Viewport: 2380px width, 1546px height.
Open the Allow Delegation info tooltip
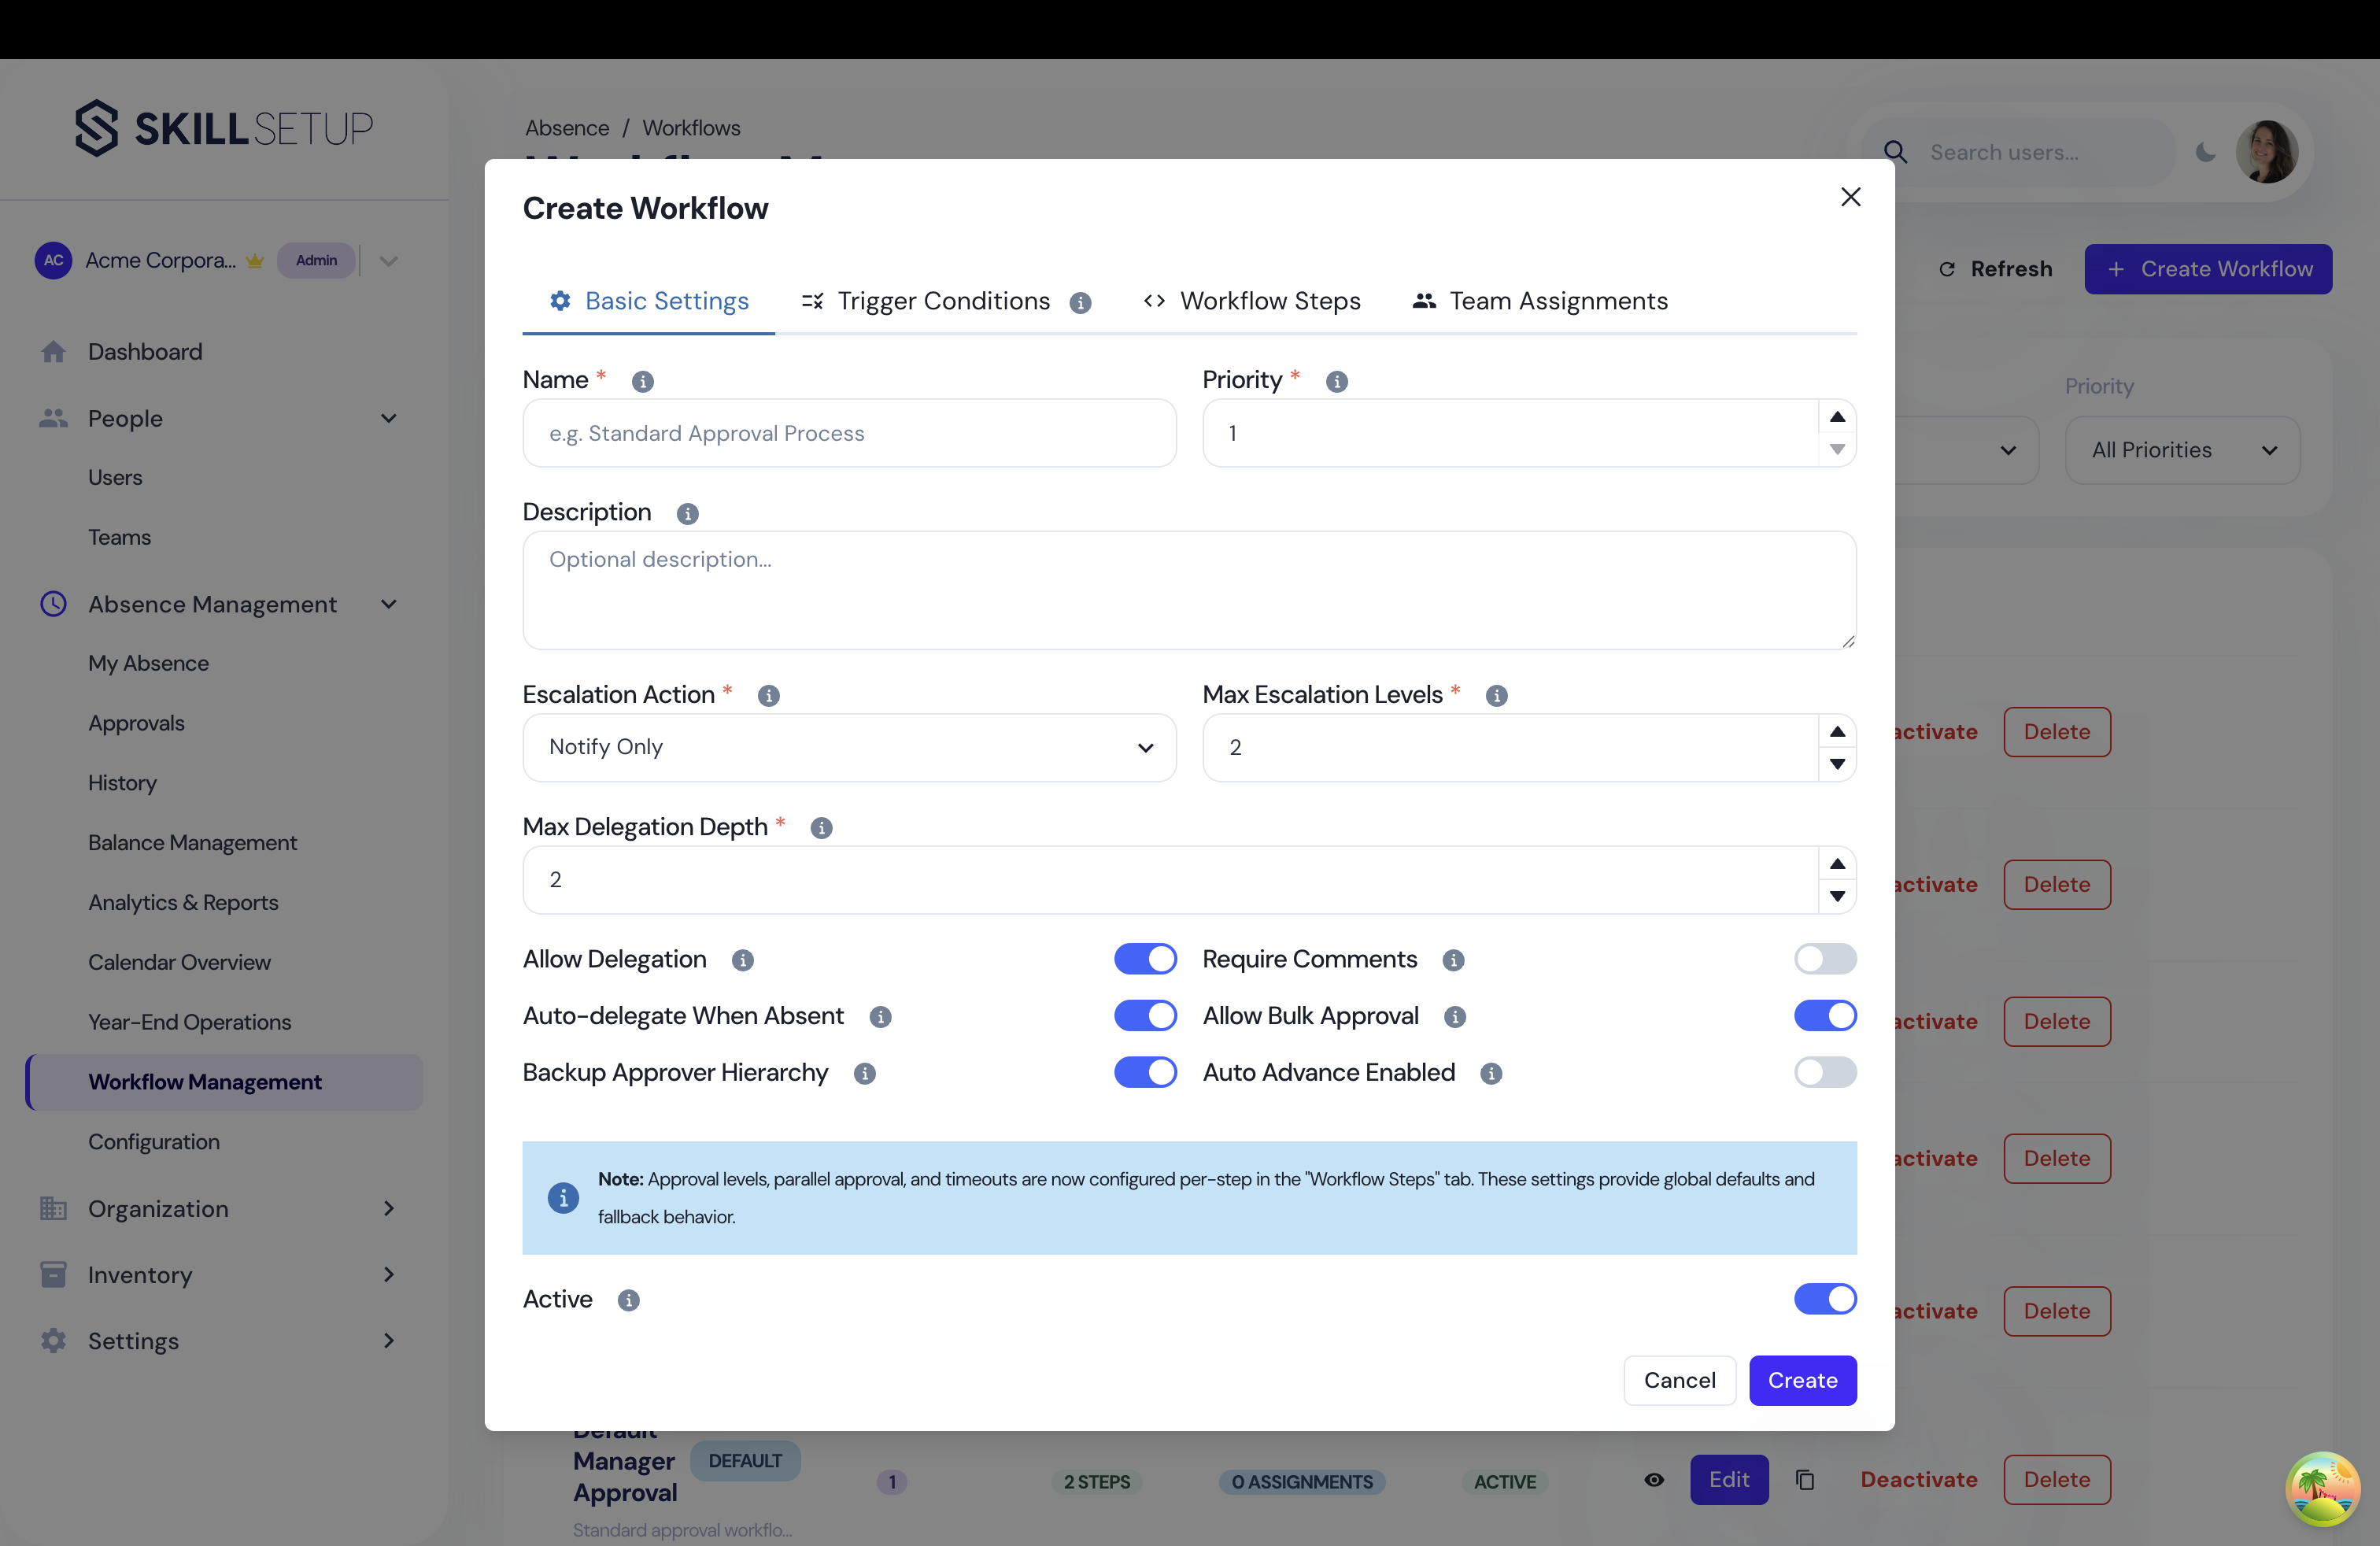(742, 960)
